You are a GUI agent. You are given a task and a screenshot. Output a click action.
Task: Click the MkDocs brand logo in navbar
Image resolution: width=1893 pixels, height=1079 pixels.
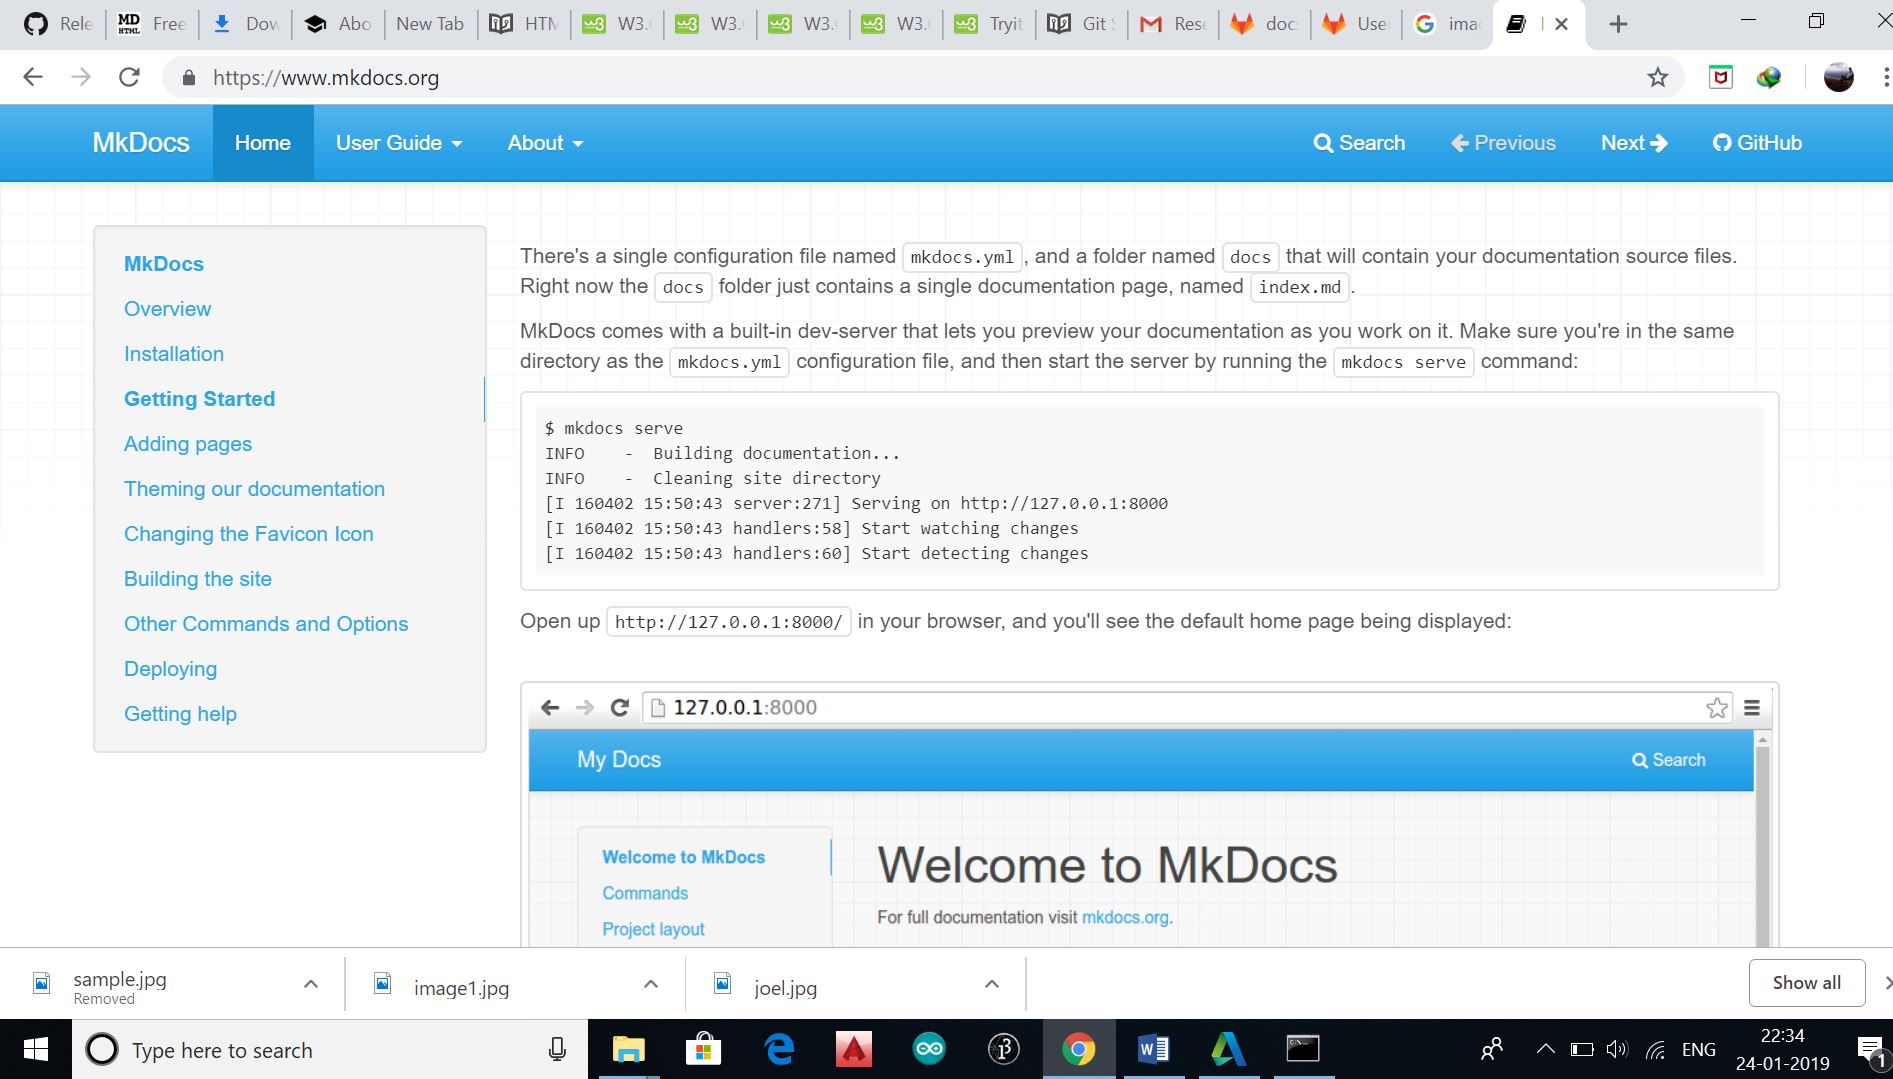coord(141,143)
